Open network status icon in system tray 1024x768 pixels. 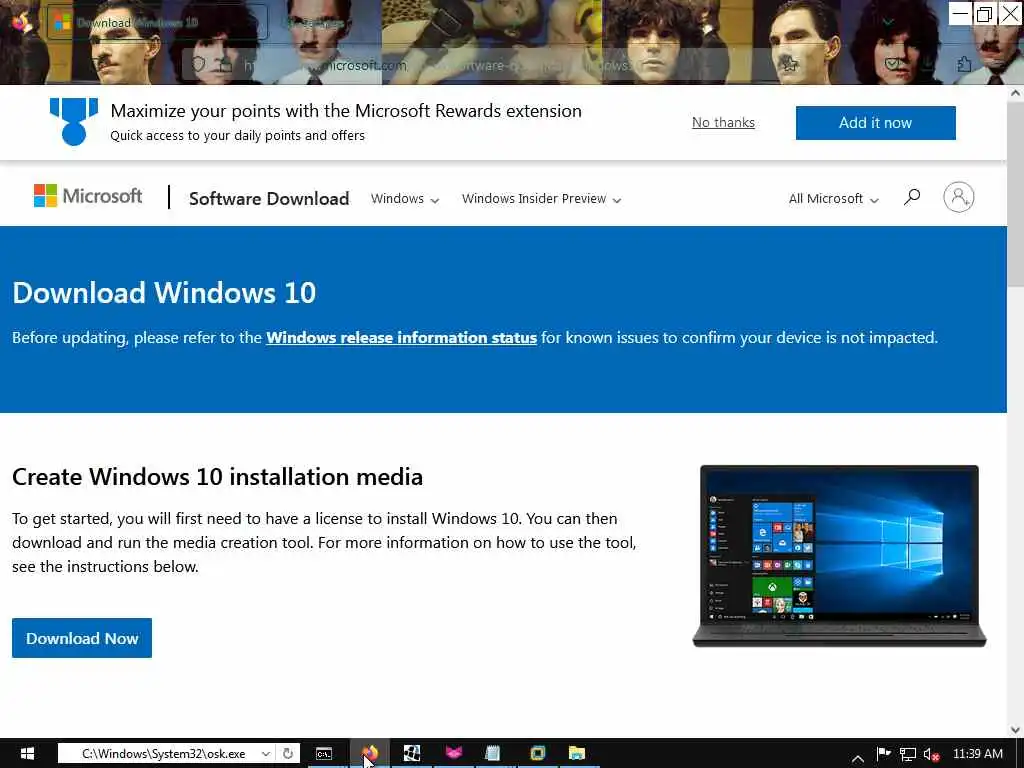coord(908,754)
